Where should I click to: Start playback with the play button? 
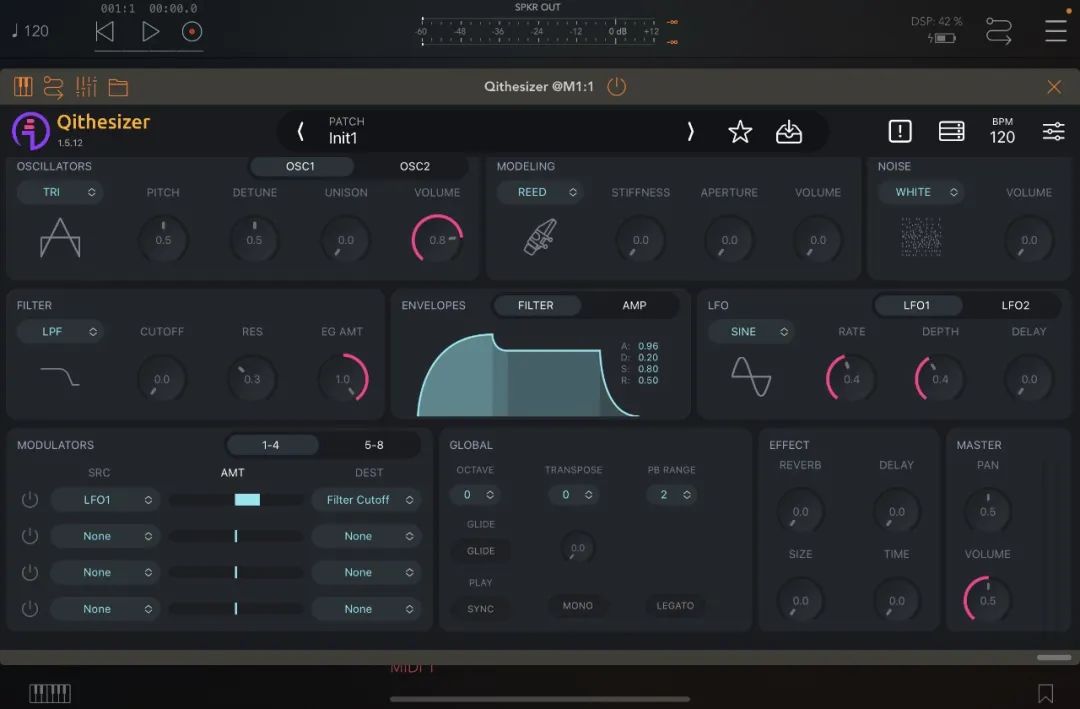tap(150, 32)
